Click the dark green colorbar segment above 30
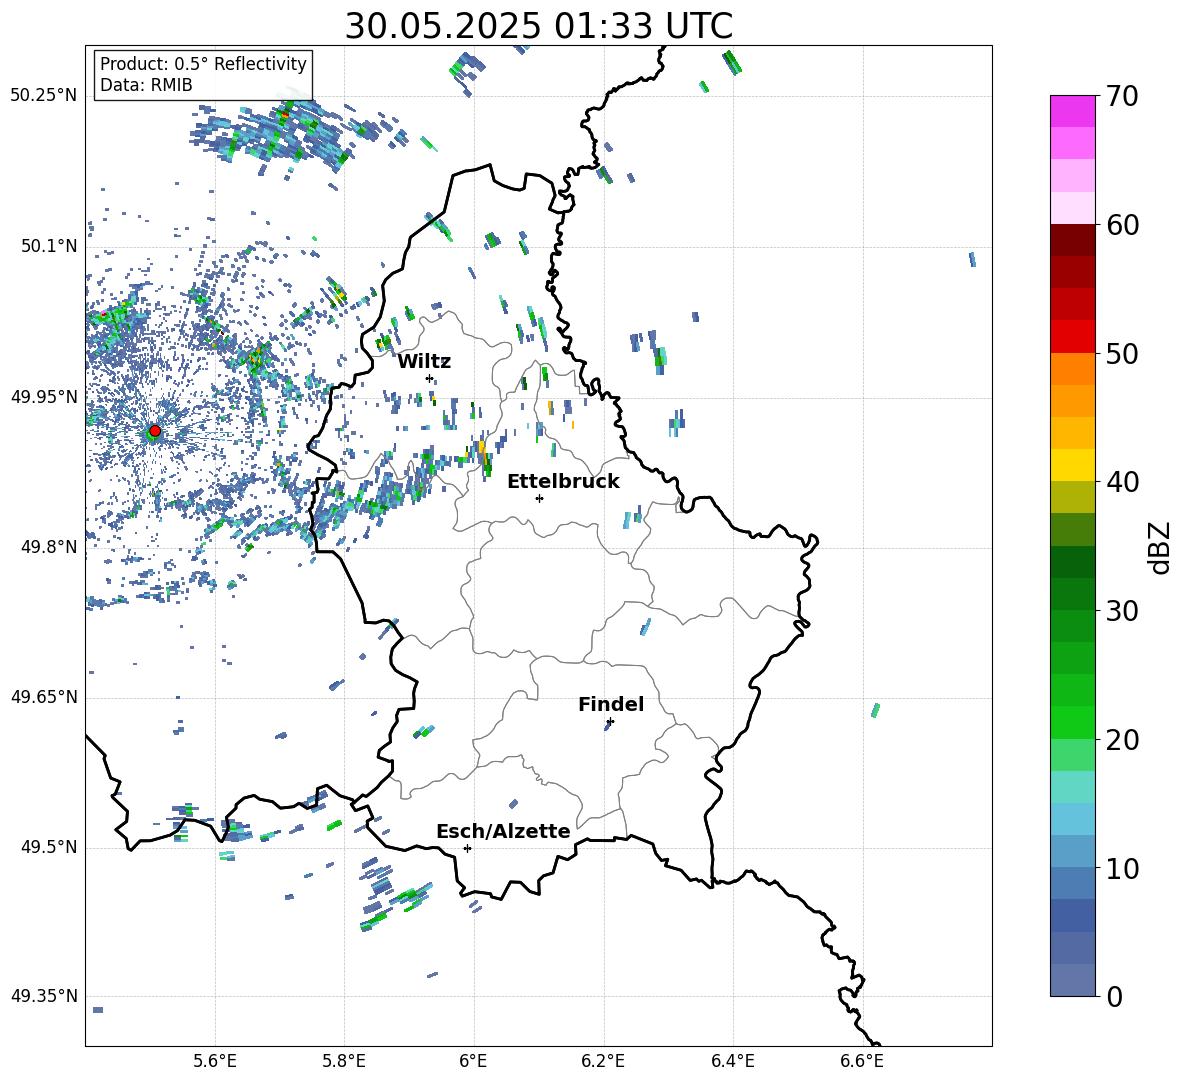This screenshot has height=1081, width=1184. 1073,593
